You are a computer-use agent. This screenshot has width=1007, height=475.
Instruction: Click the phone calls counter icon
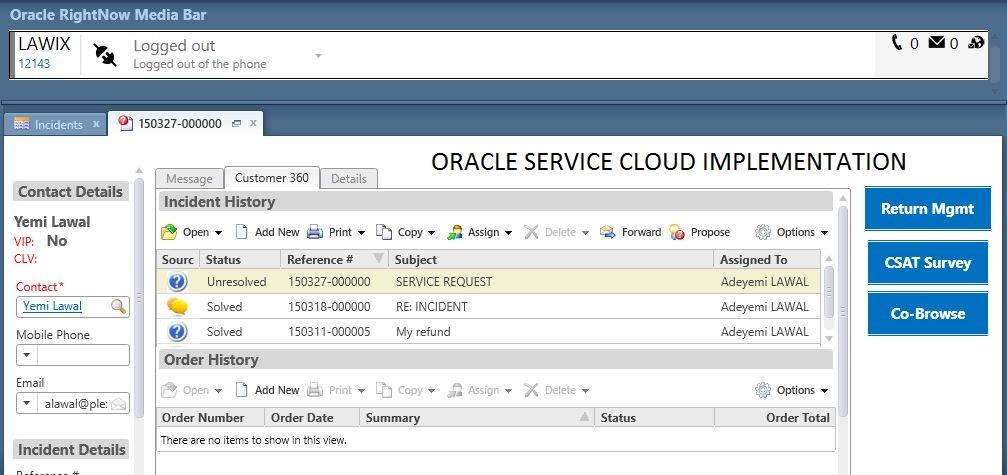click(x=897, y=42)
